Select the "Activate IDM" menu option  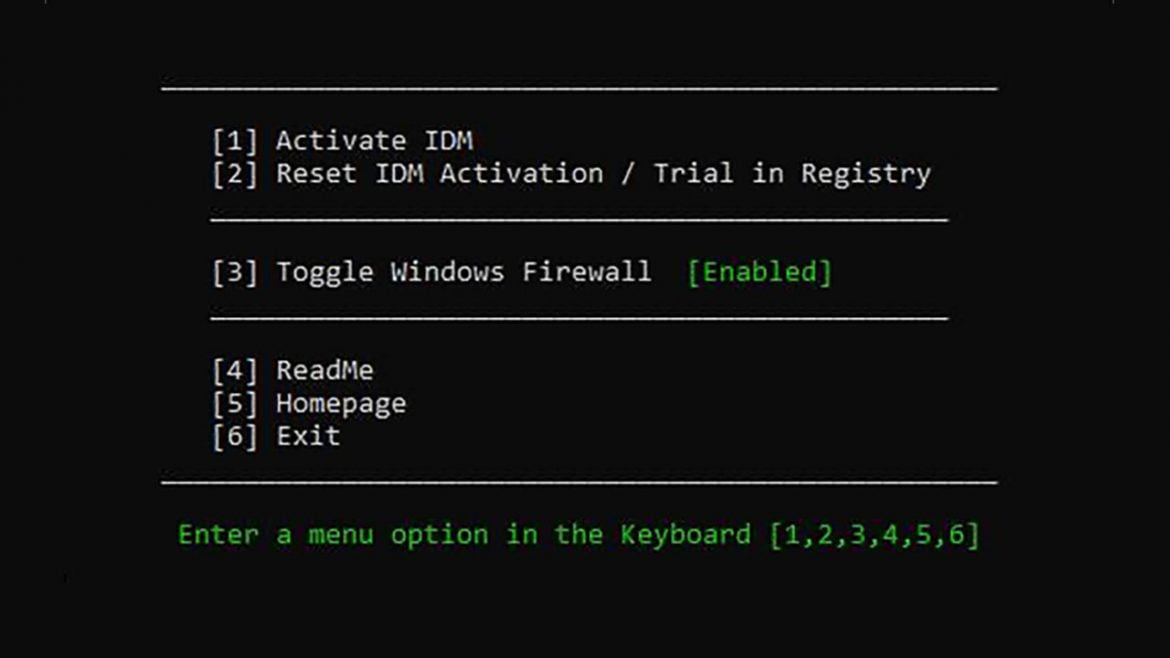(374, 141)
